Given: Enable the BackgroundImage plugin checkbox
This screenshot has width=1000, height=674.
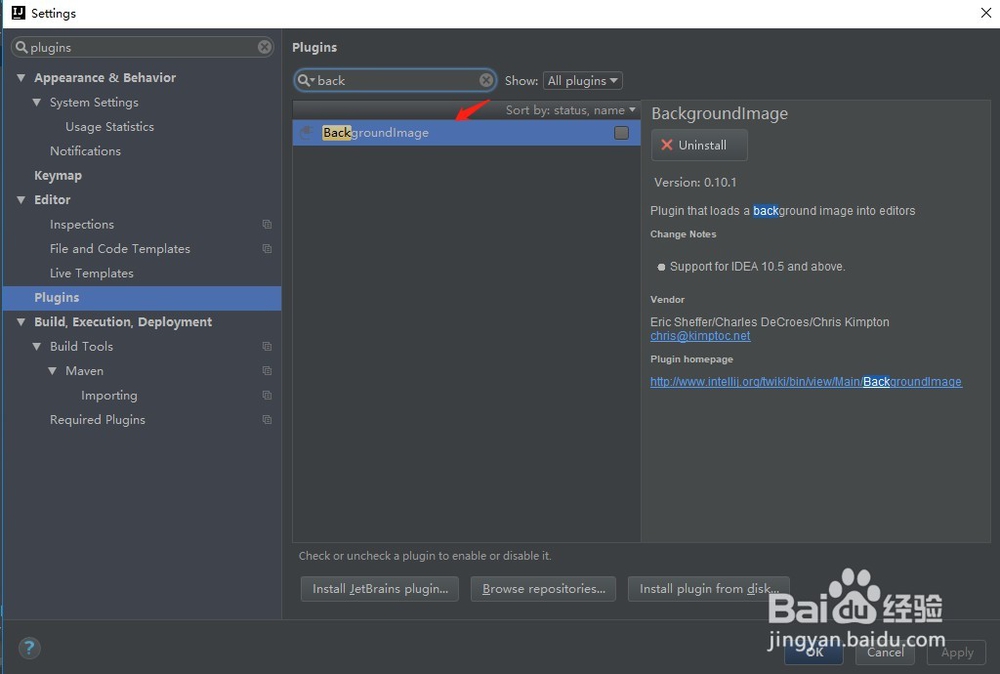Looking at the screenshot, I should click(x=621, y=133).
